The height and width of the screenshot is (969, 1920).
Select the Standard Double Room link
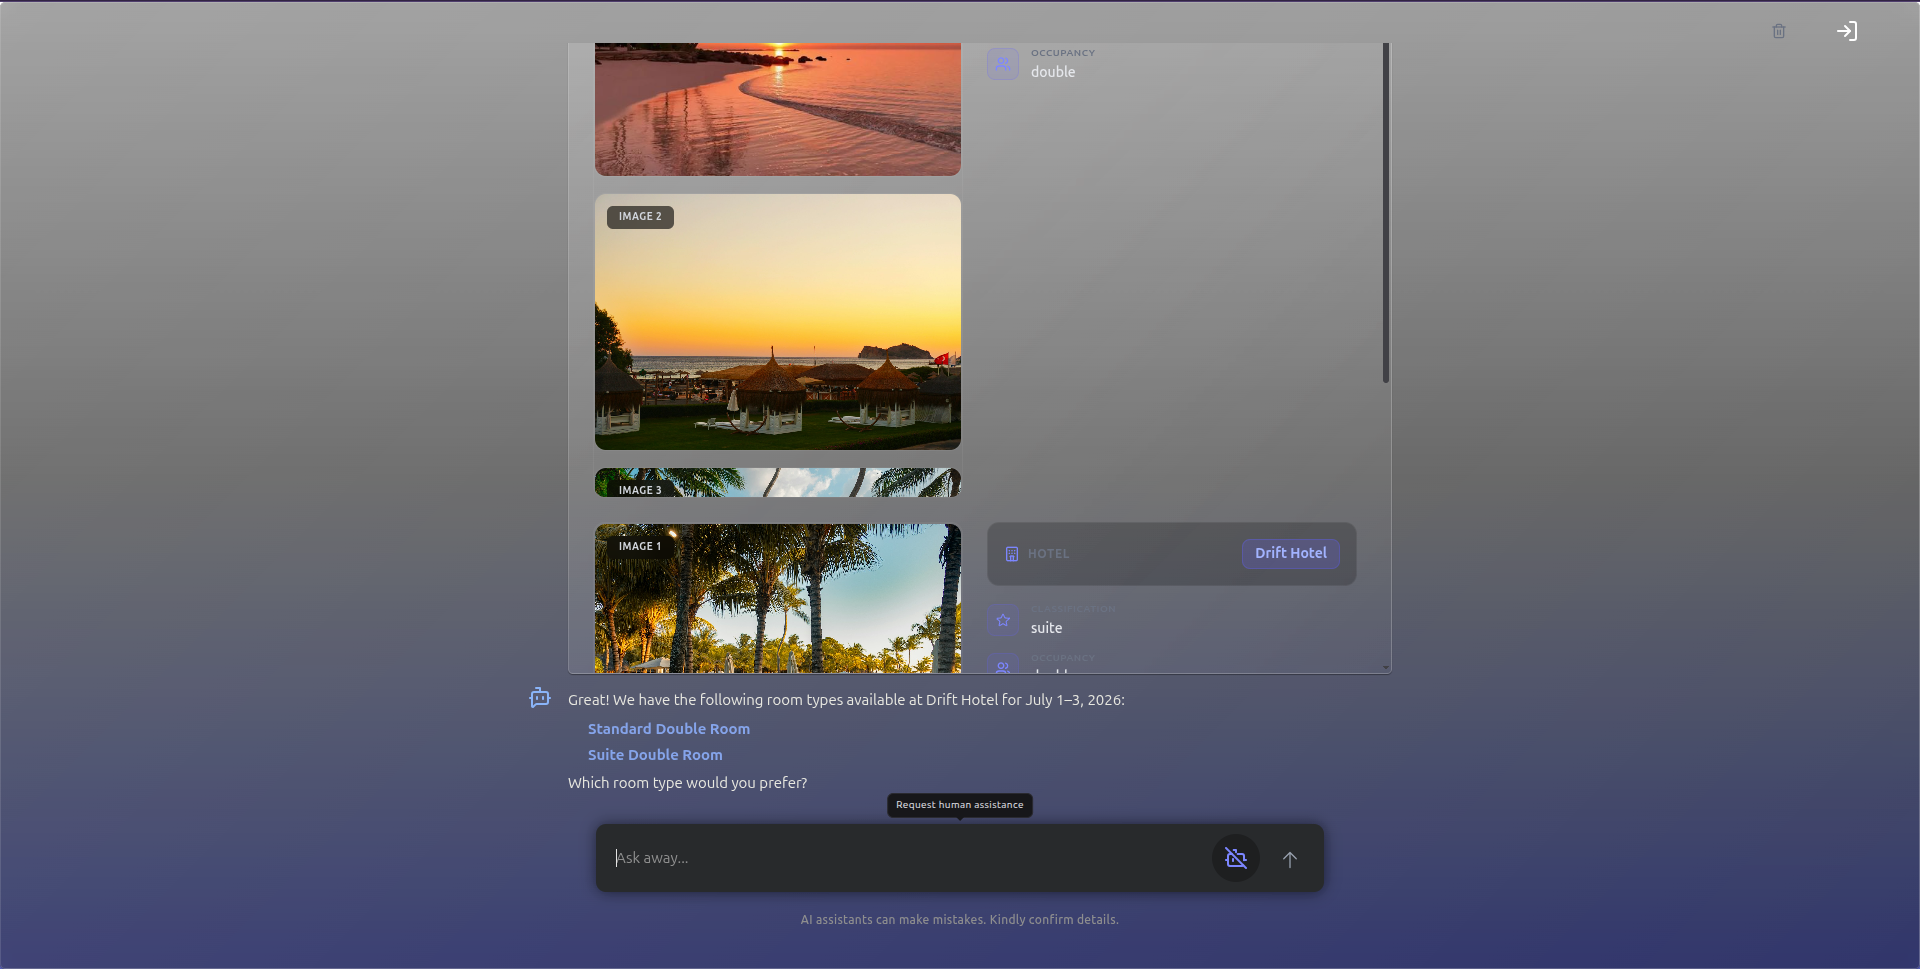tap(669, 729)
